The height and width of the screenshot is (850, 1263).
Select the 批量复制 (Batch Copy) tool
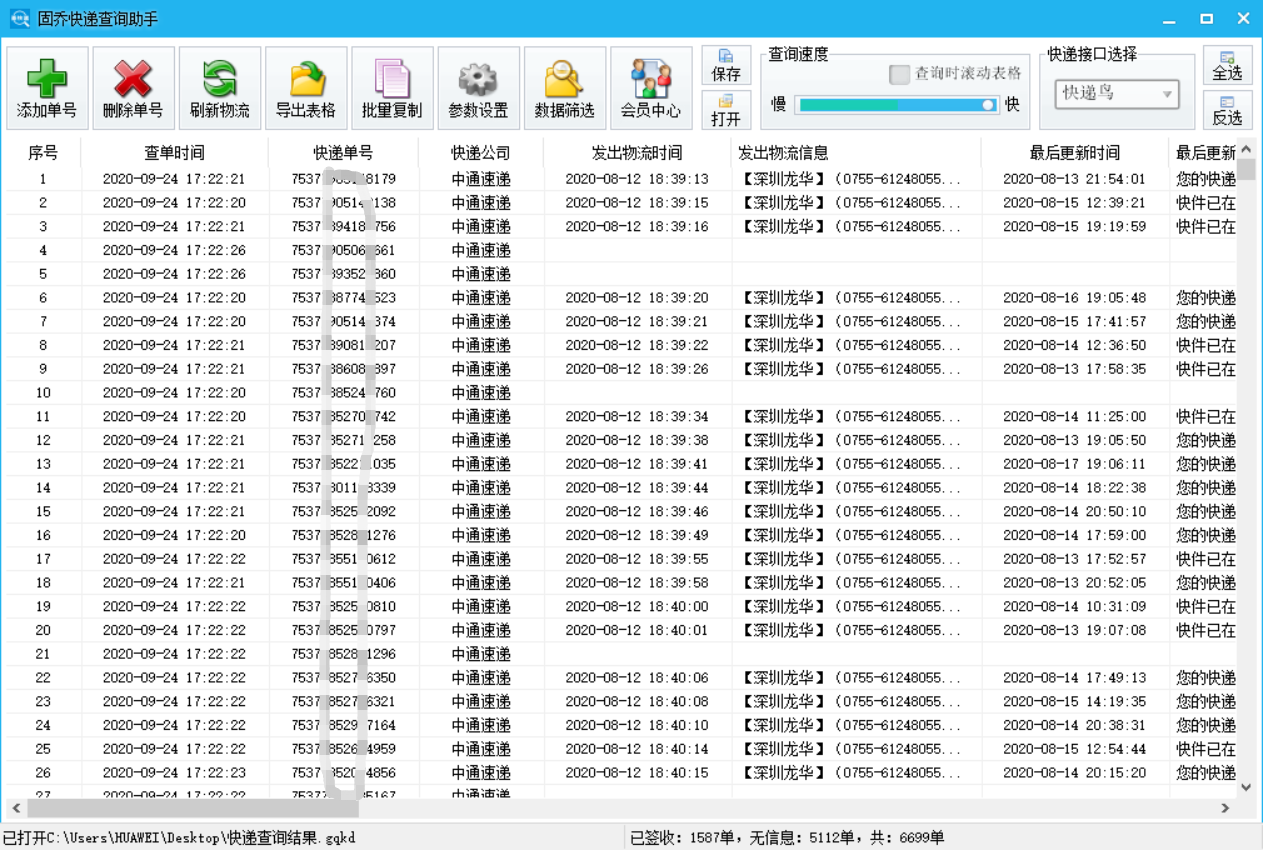(391, 87)
